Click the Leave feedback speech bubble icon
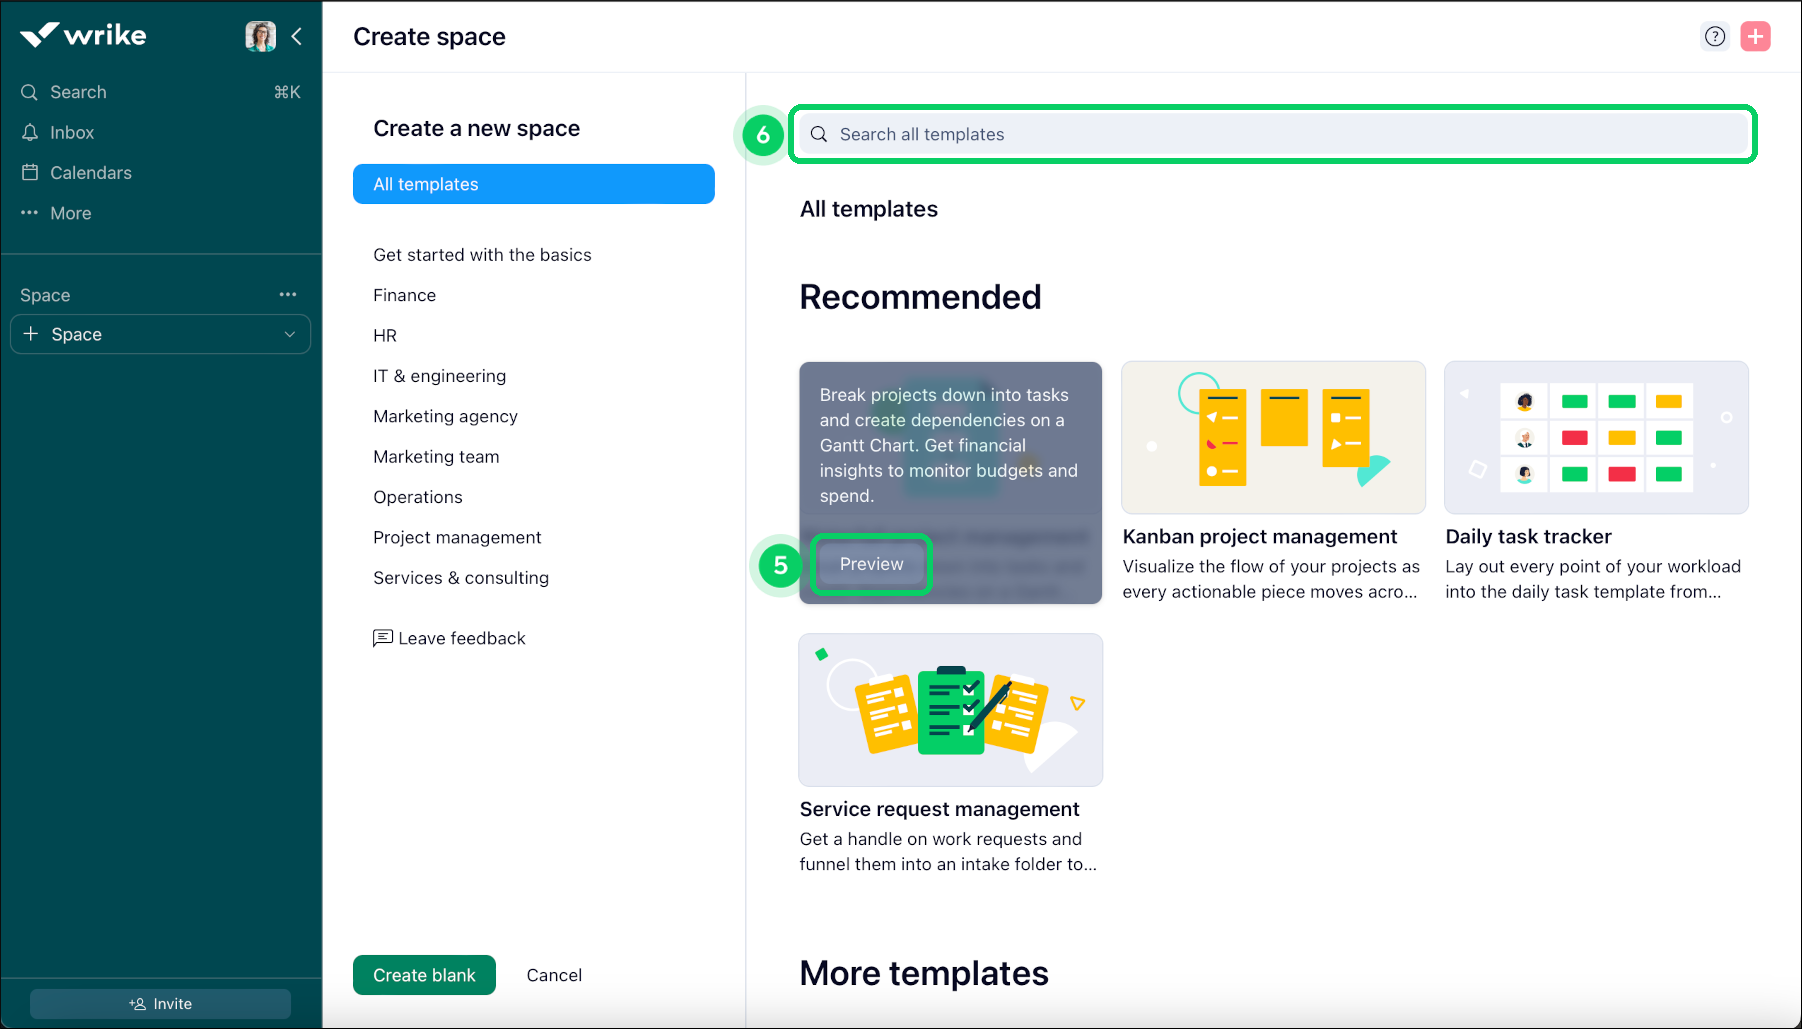This screenshot has width=1802, height=1029. (x=383, y=637)
